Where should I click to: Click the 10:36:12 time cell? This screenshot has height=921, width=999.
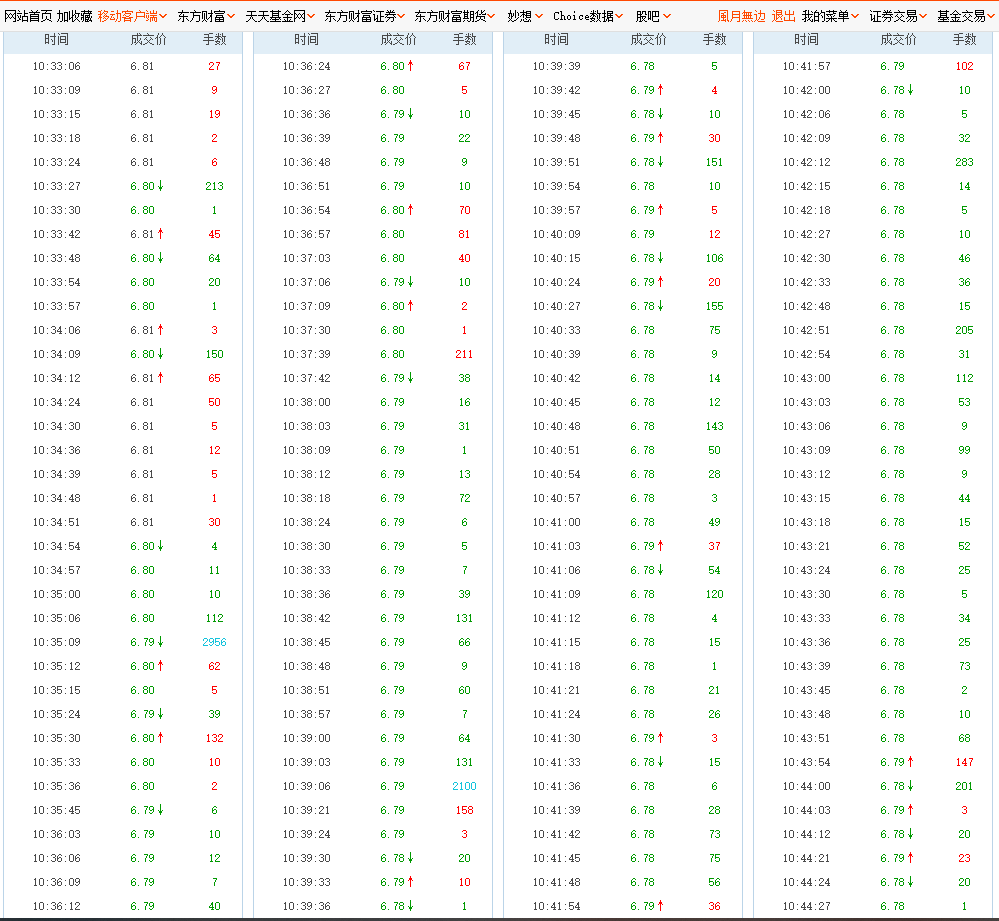click(x=57, y=906)
